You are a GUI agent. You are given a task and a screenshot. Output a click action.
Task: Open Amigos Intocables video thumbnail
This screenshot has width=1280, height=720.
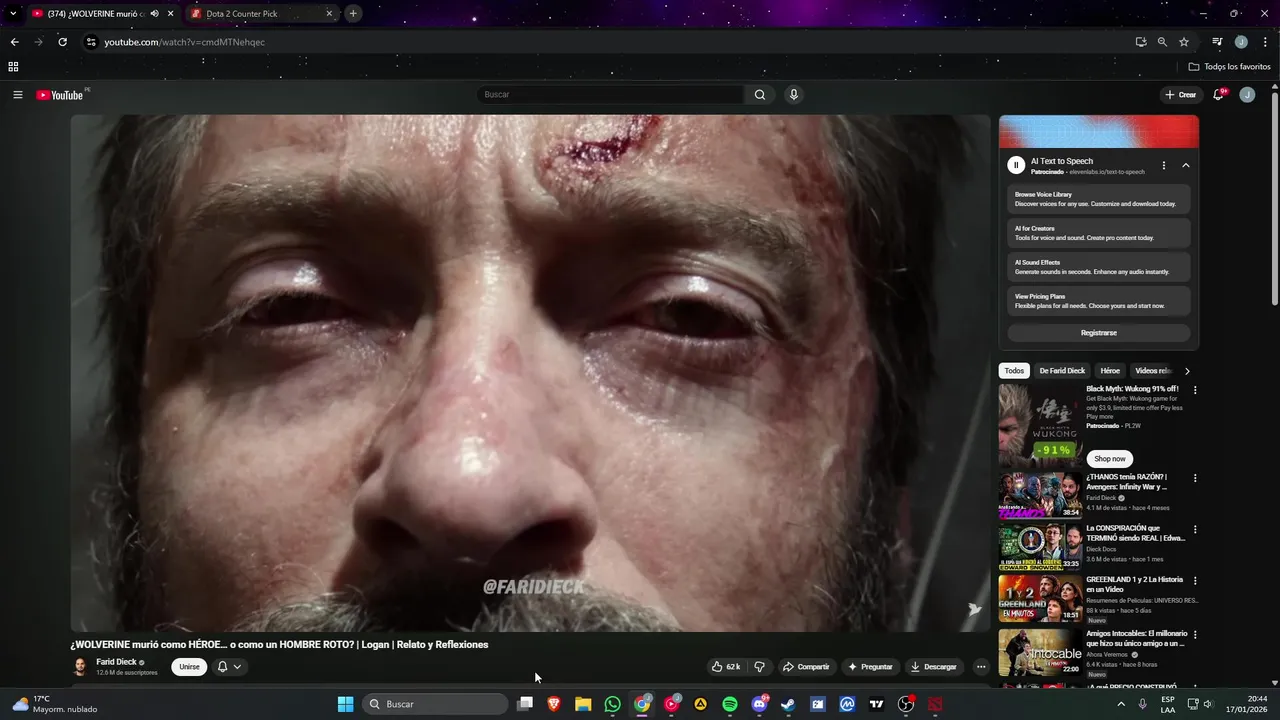pos(1040,651)
